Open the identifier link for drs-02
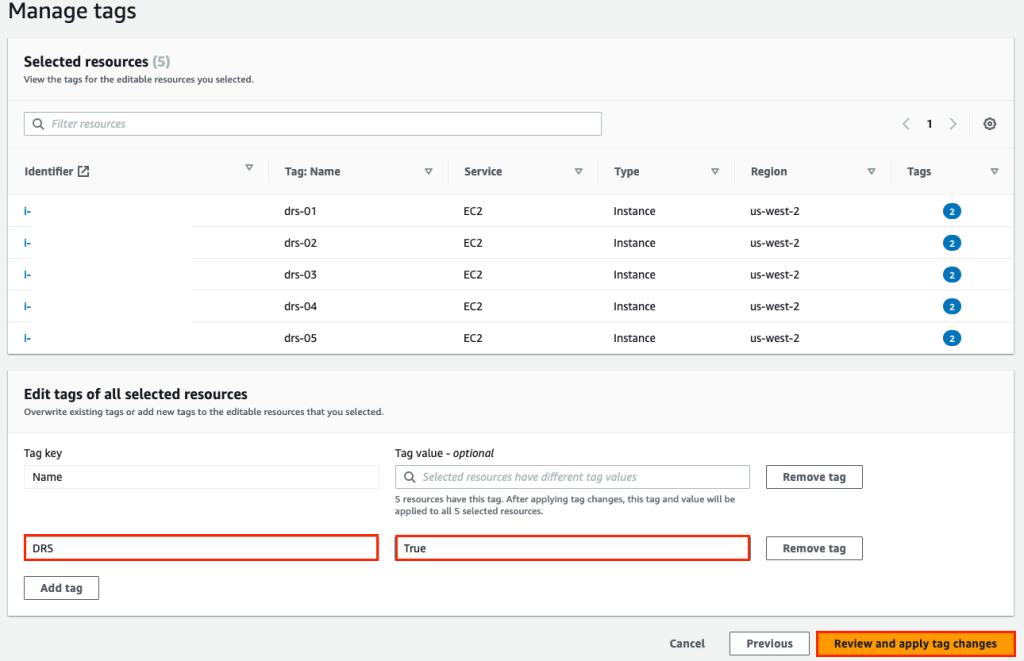1024x661 pixels. (27, 242)
